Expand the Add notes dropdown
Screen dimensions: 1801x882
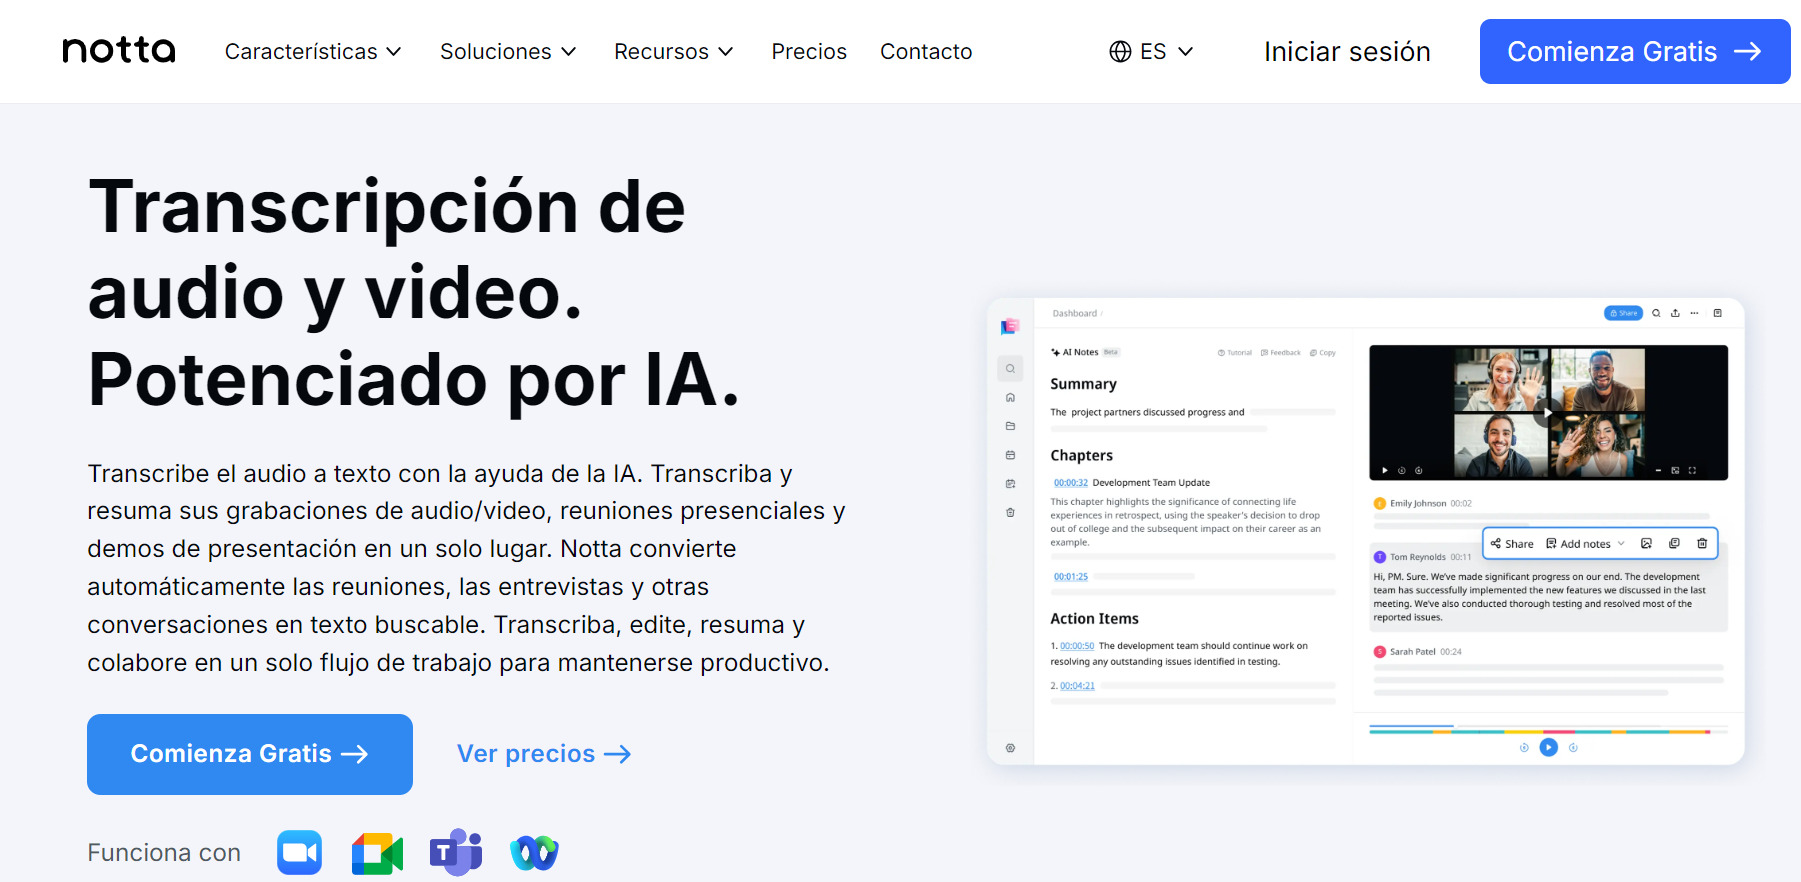point(1586,544)
